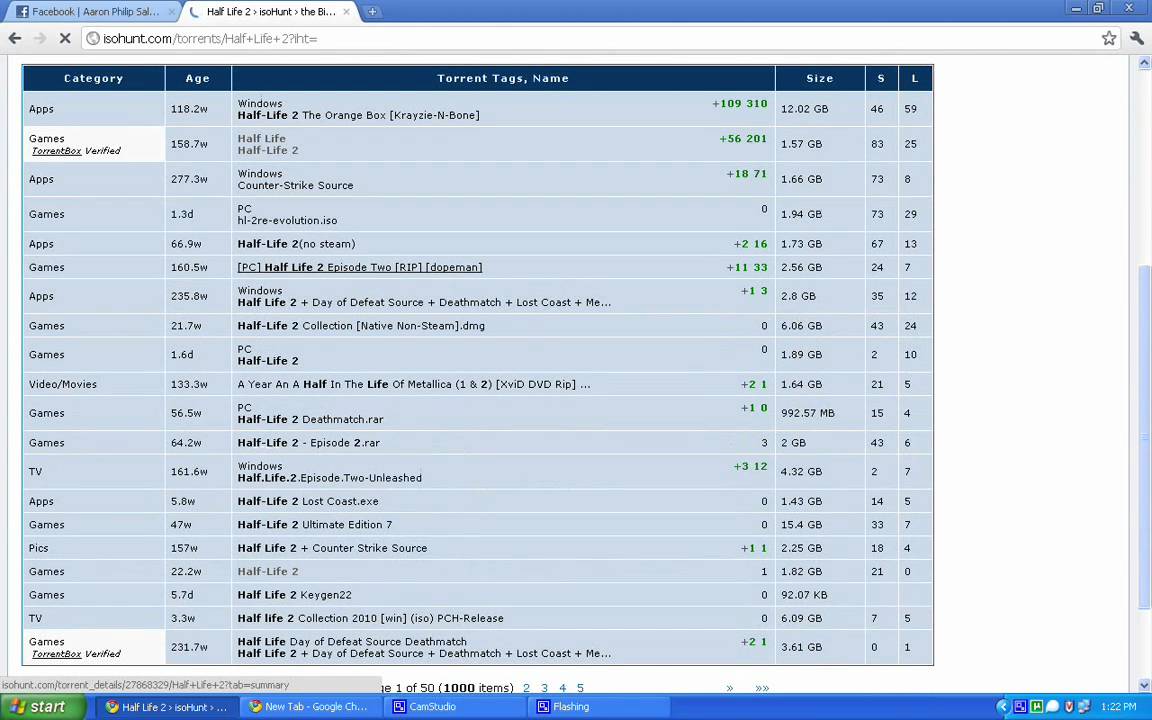This screenshot has width=1152, height=720.
Task: Click the taskbar clock 1:22 PM
Action: point(1119,707)
